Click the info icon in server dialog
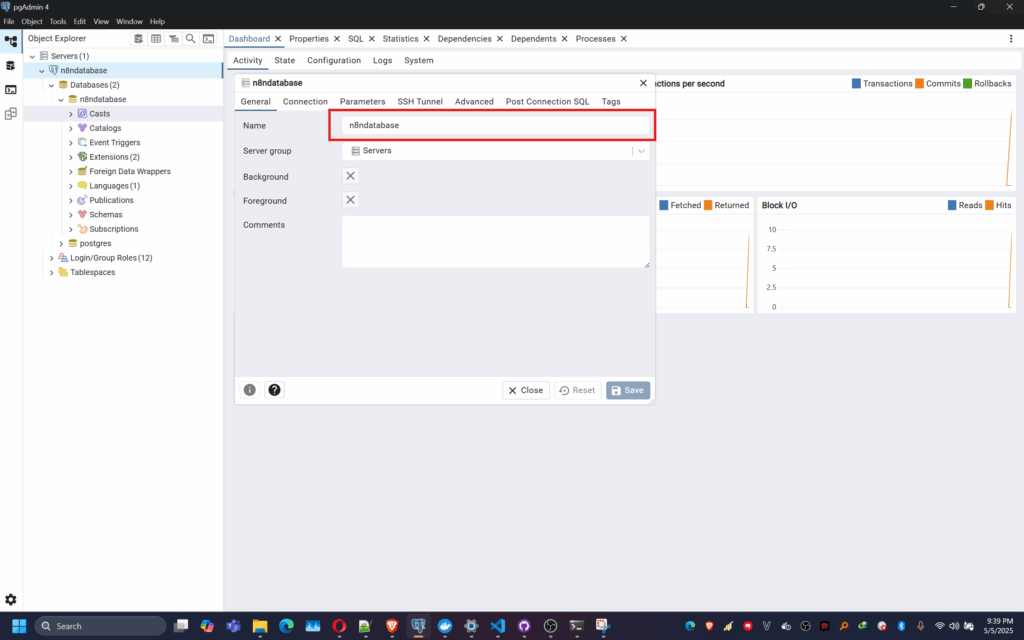 (249, 390)
